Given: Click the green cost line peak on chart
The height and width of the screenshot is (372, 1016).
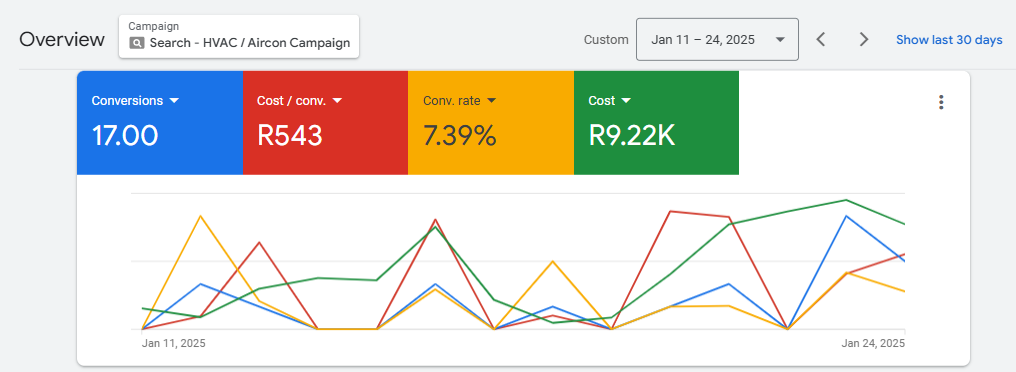Looking at the screenshot, I should click(x=846, y=200).
